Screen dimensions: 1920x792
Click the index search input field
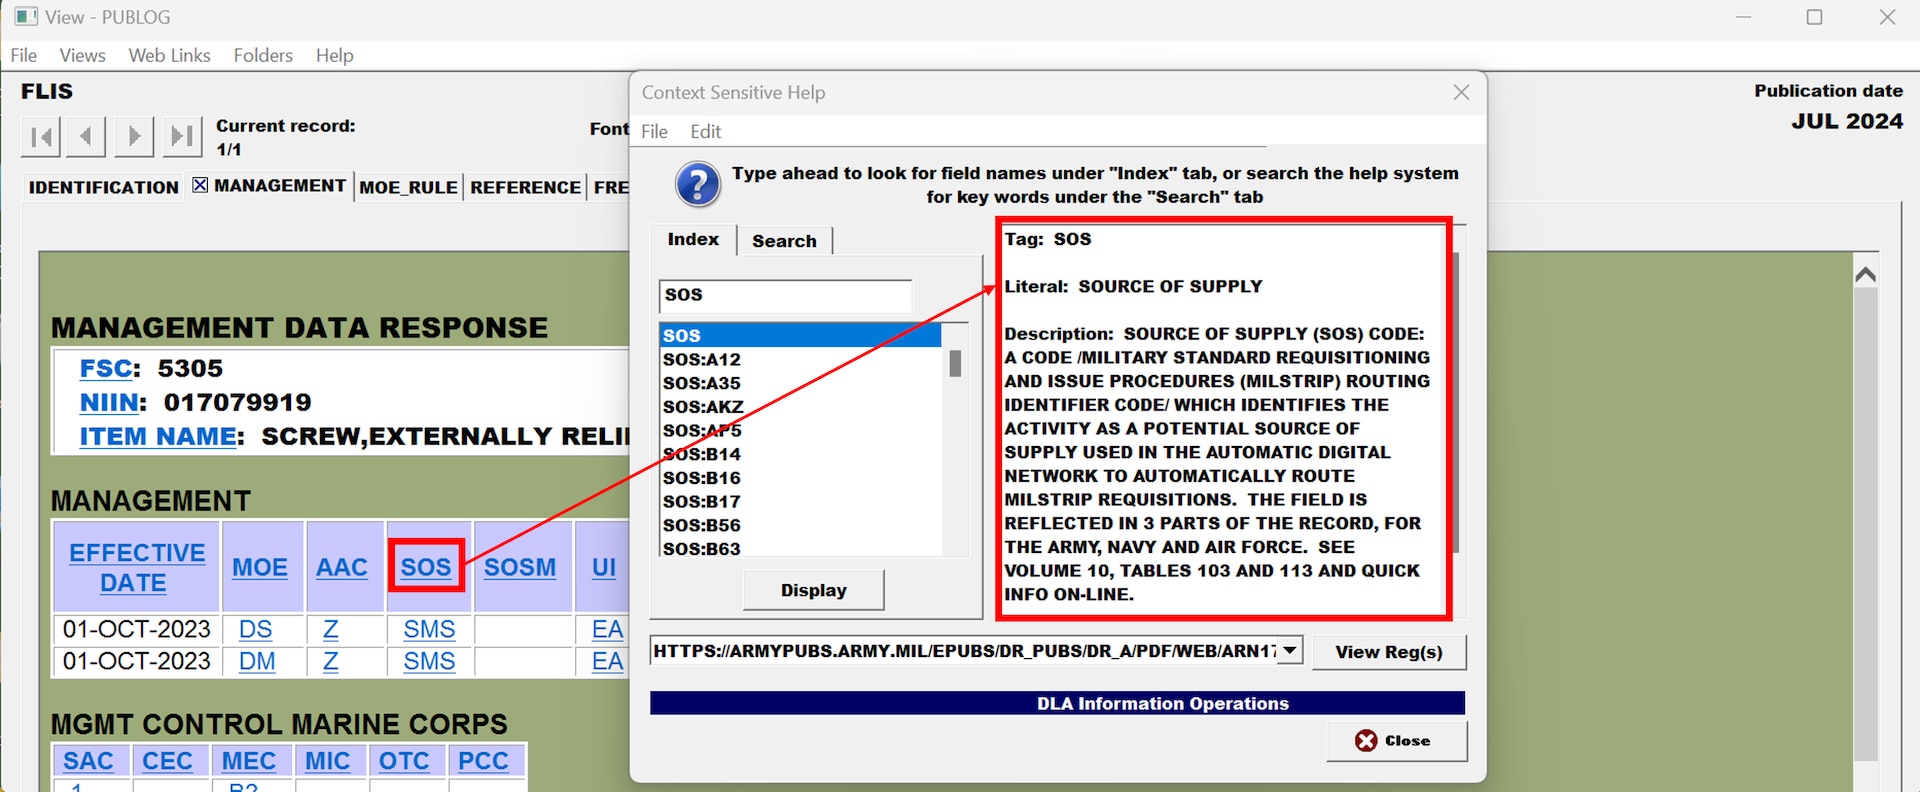(785, 295)
